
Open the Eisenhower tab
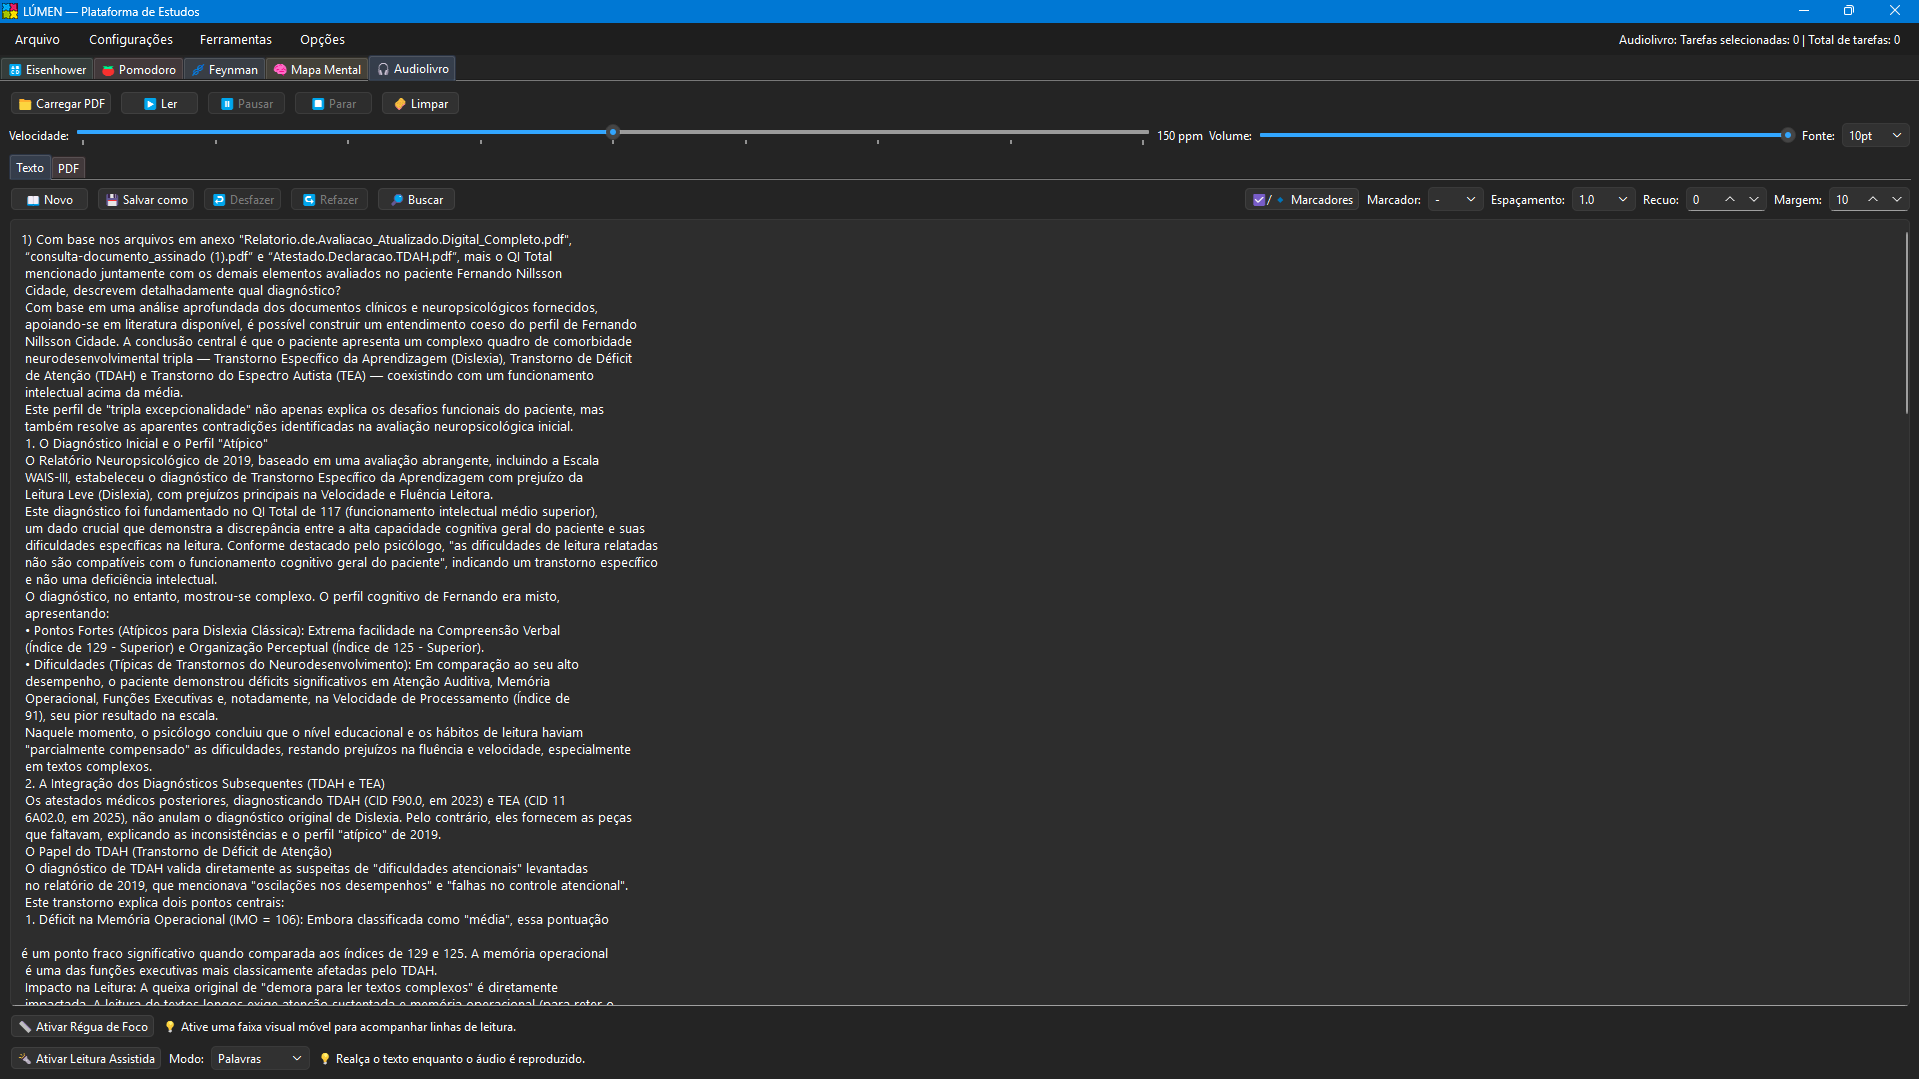tap(47, 70)
